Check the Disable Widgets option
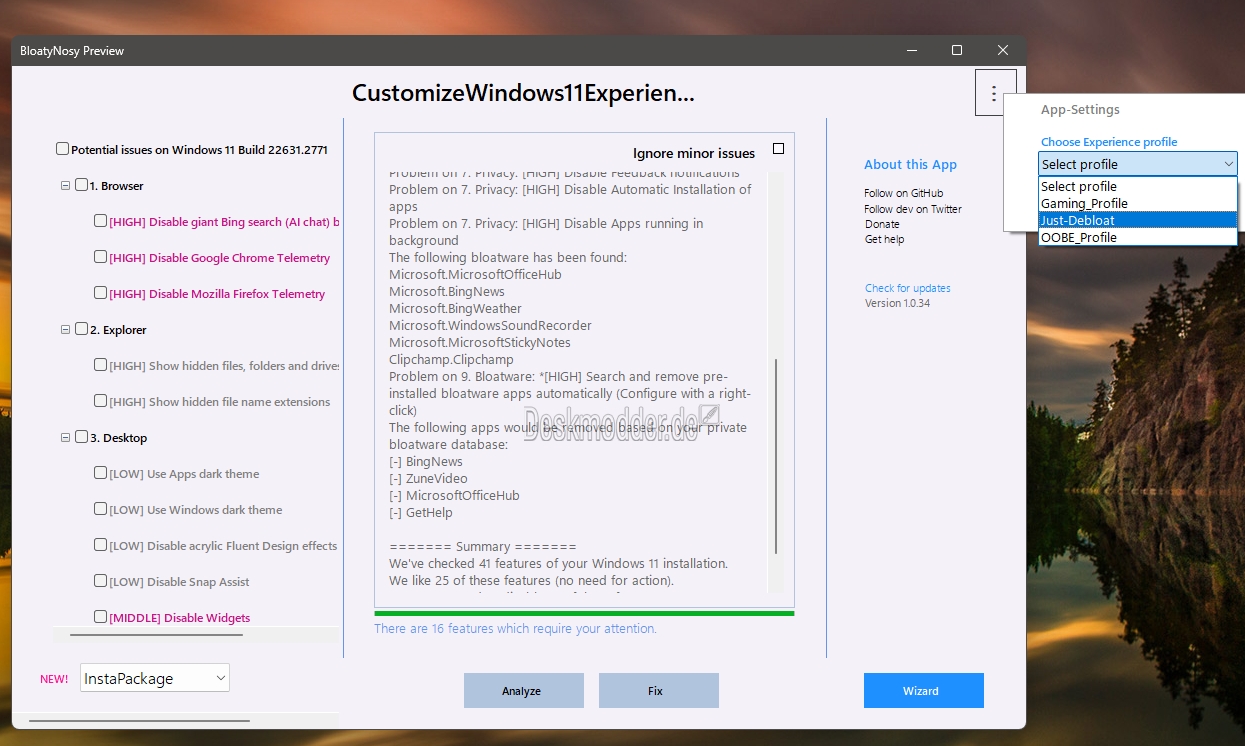The image size is (1245, 746). [x=100, y=617]
